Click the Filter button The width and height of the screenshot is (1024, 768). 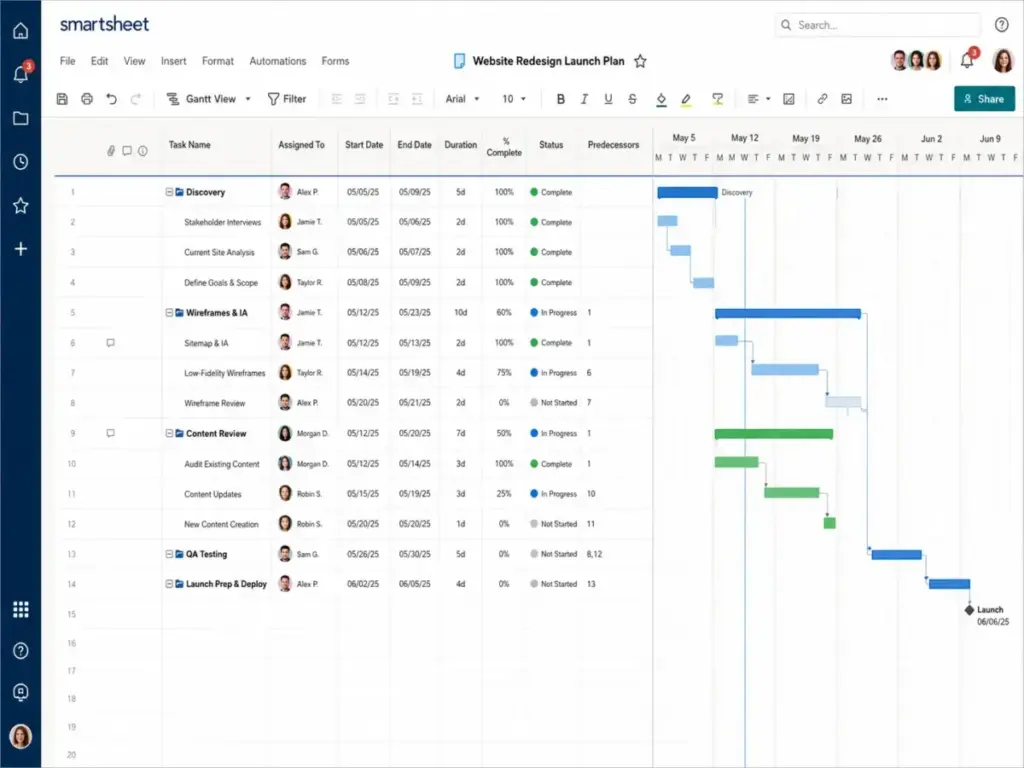[x=287, y=99]
